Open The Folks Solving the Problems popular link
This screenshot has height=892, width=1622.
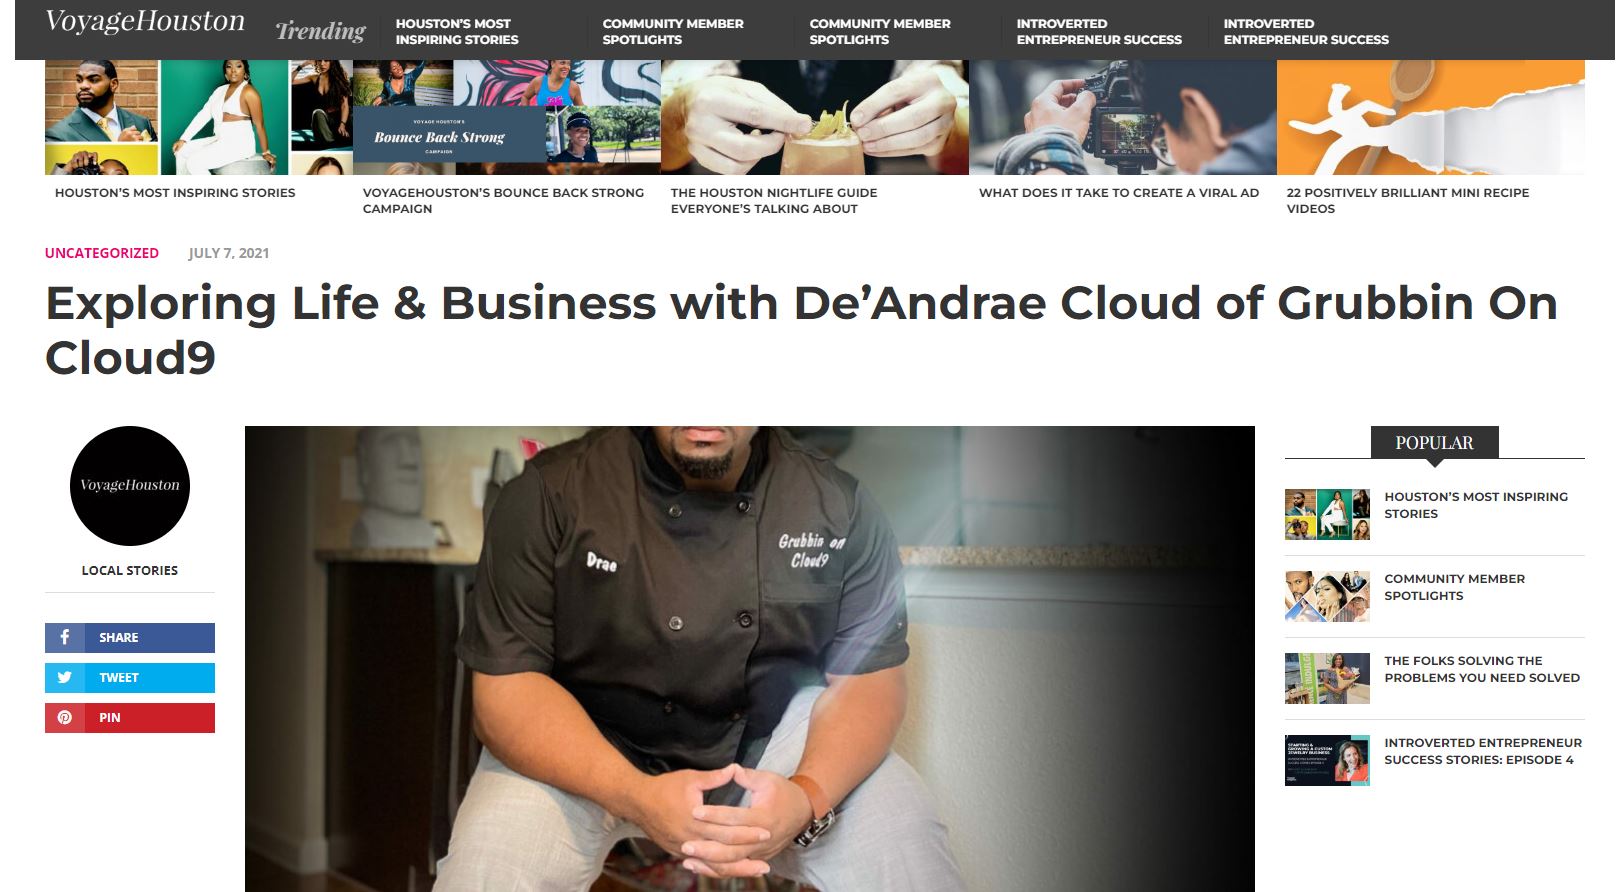1482,669
